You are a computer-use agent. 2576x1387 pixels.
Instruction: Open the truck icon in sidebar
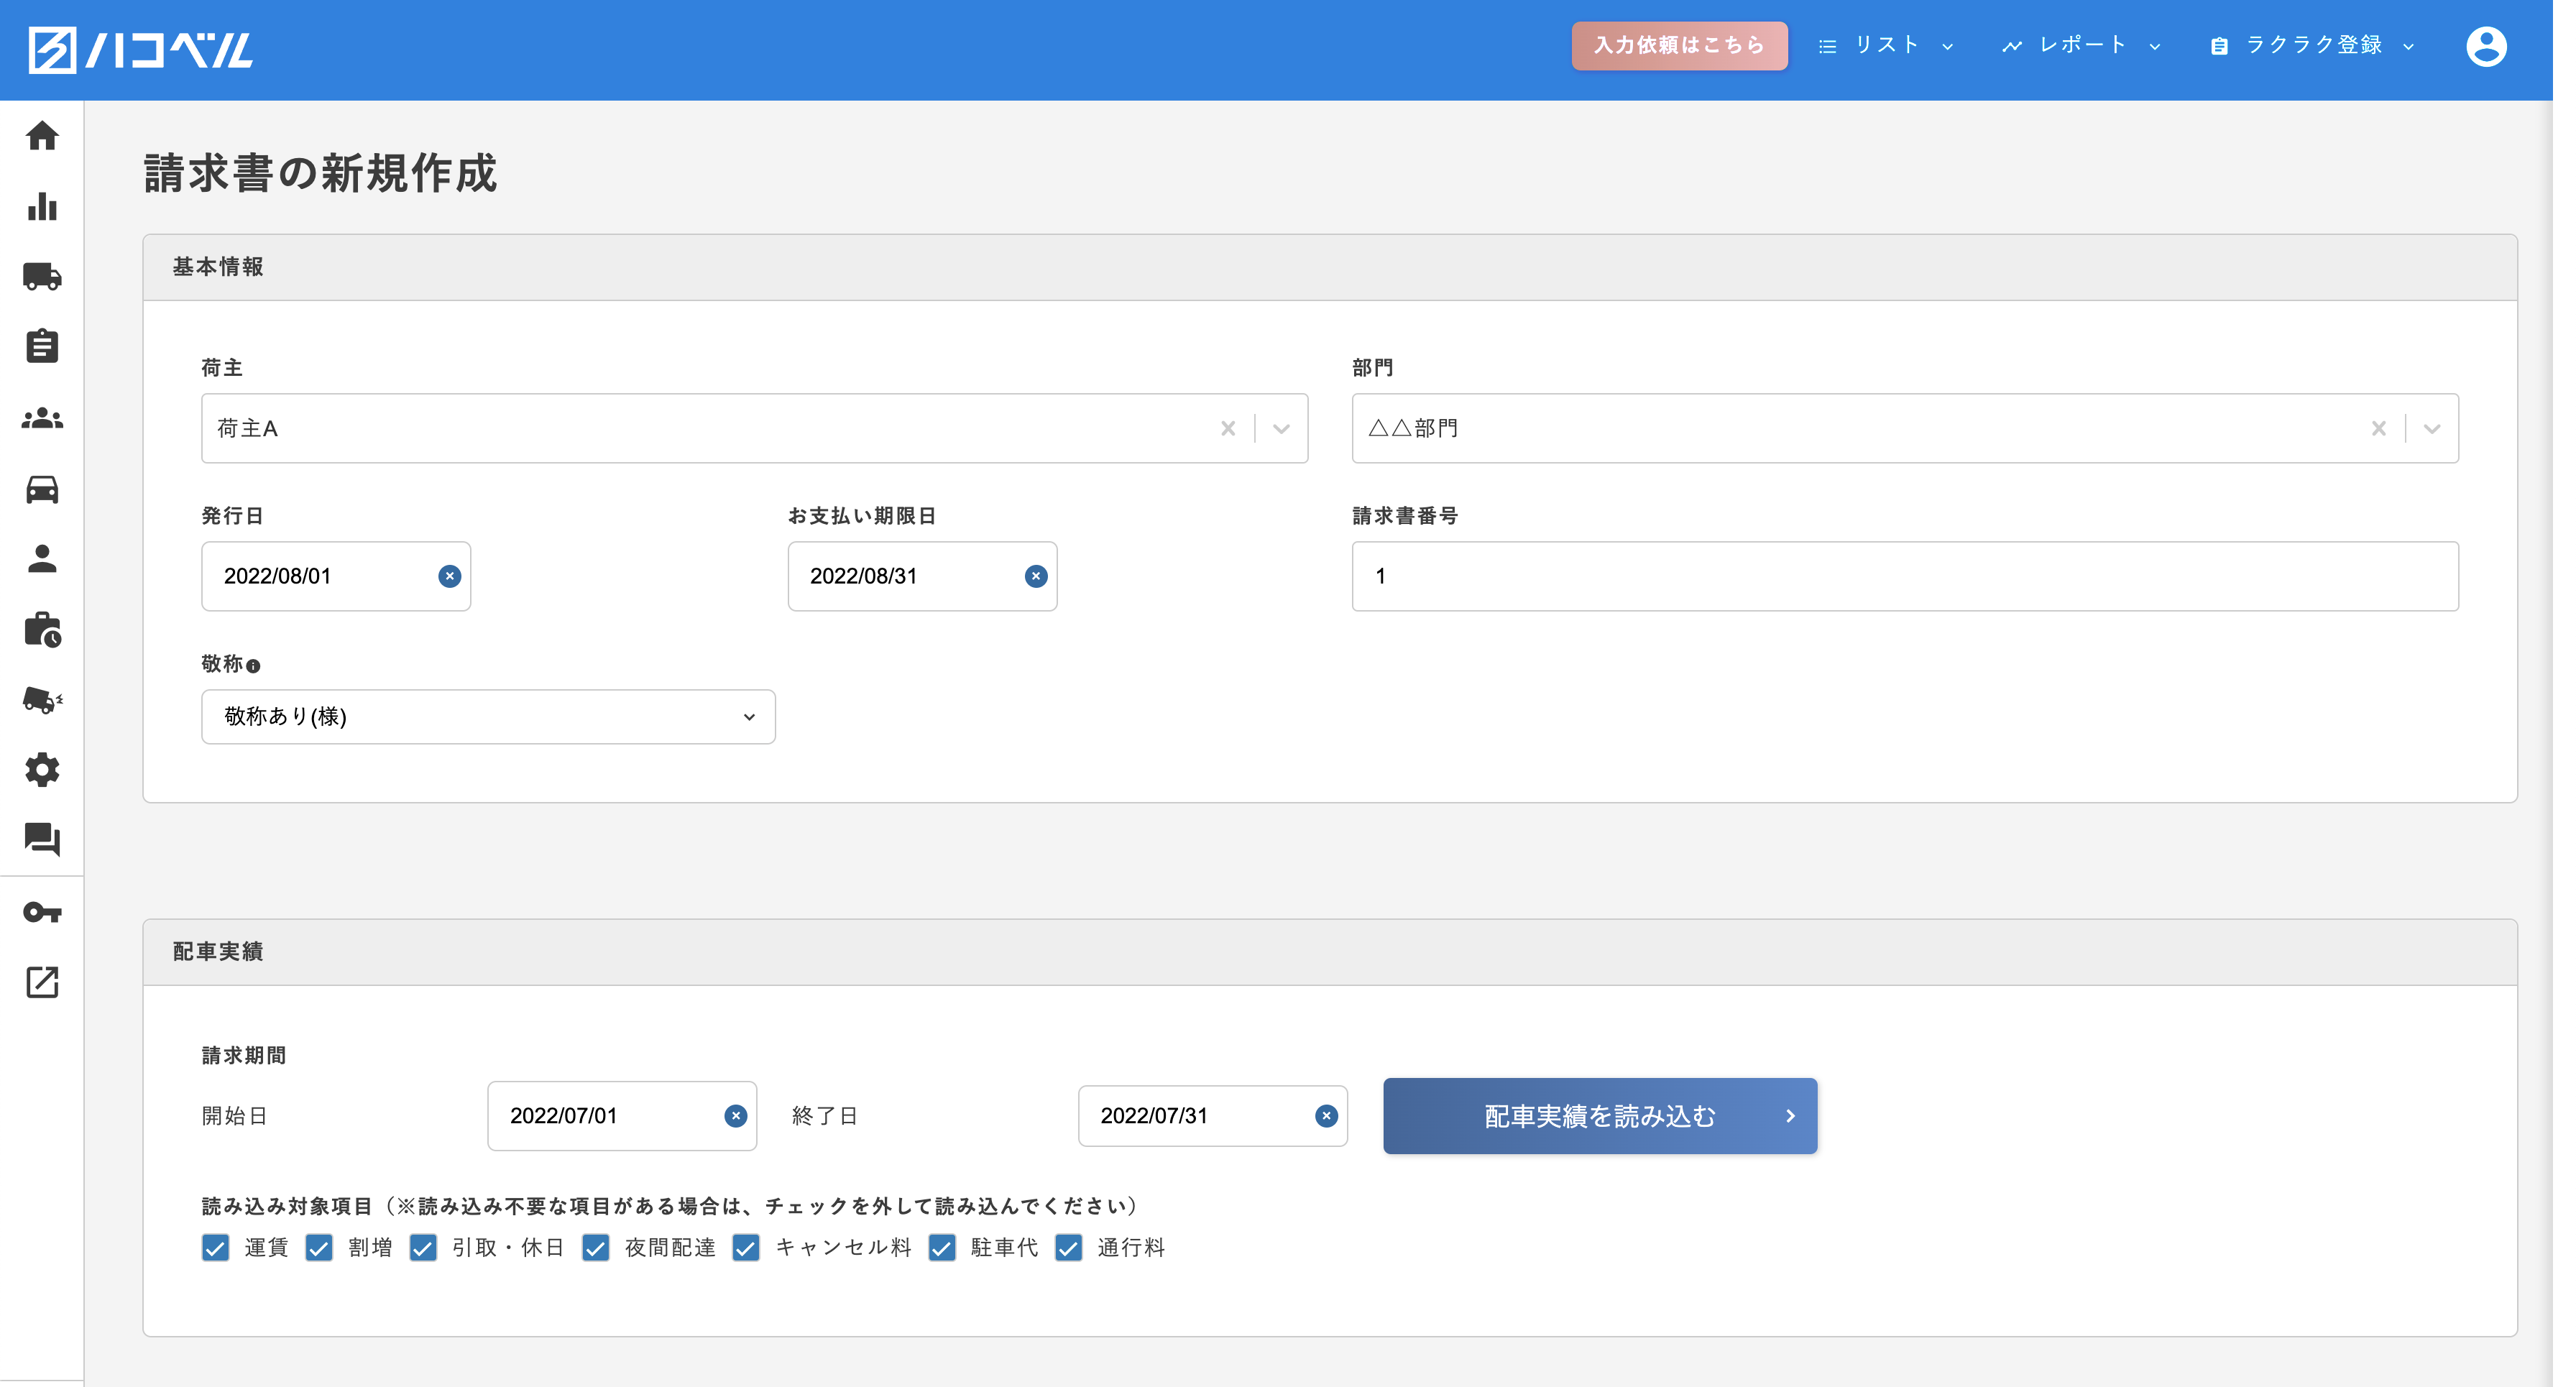42,276
